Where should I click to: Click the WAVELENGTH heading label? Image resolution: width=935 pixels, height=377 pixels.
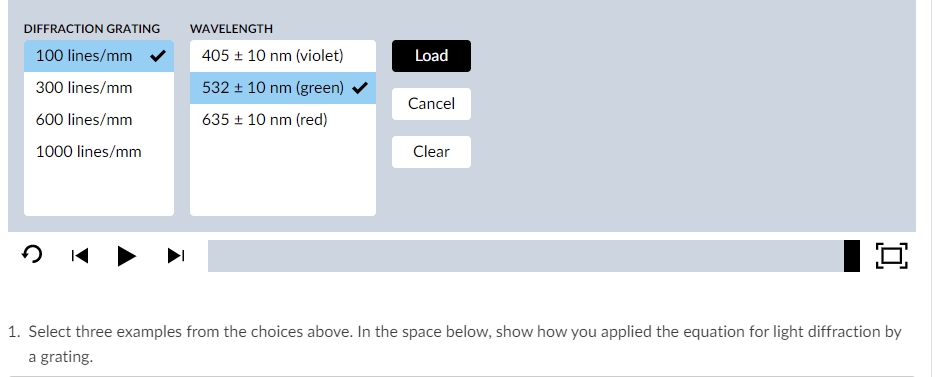(x=231, y=29)
